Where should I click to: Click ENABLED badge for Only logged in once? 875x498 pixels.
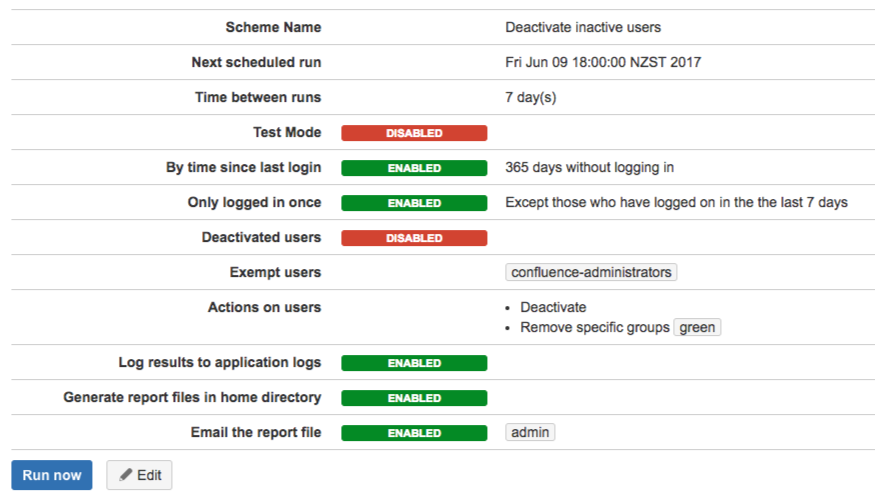[414, 203]
